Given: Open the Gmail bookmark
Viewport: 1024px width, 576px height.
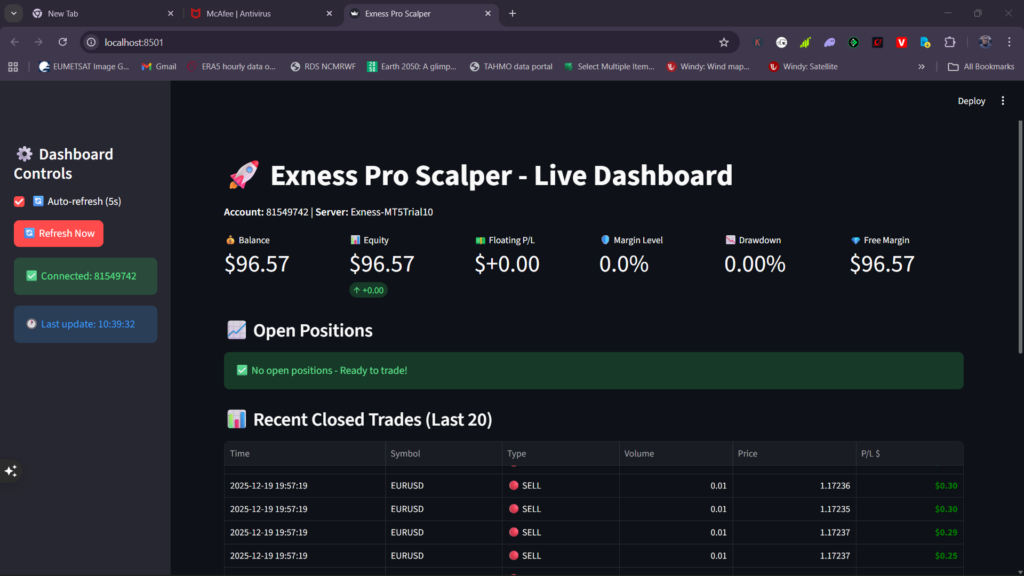Looking at the screenshot, I should pos(159,67).
